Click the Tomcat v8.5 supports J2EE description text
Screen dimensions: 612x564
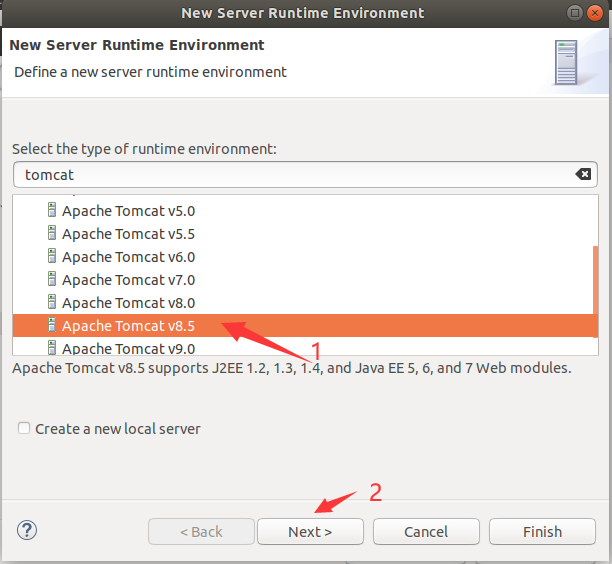pos(292,368)
